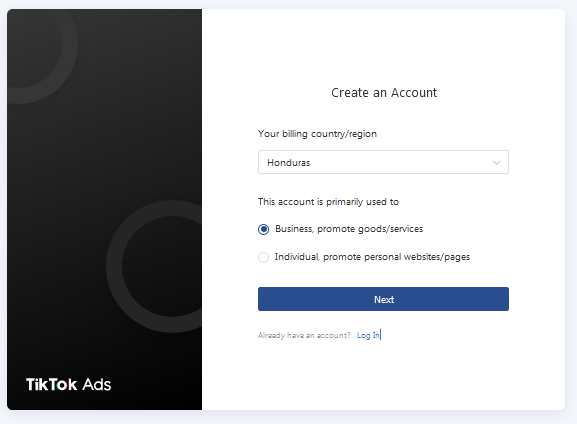The image size is (577, 424).
Task: Select the Business radio button
Action: [x=263, y=229]
